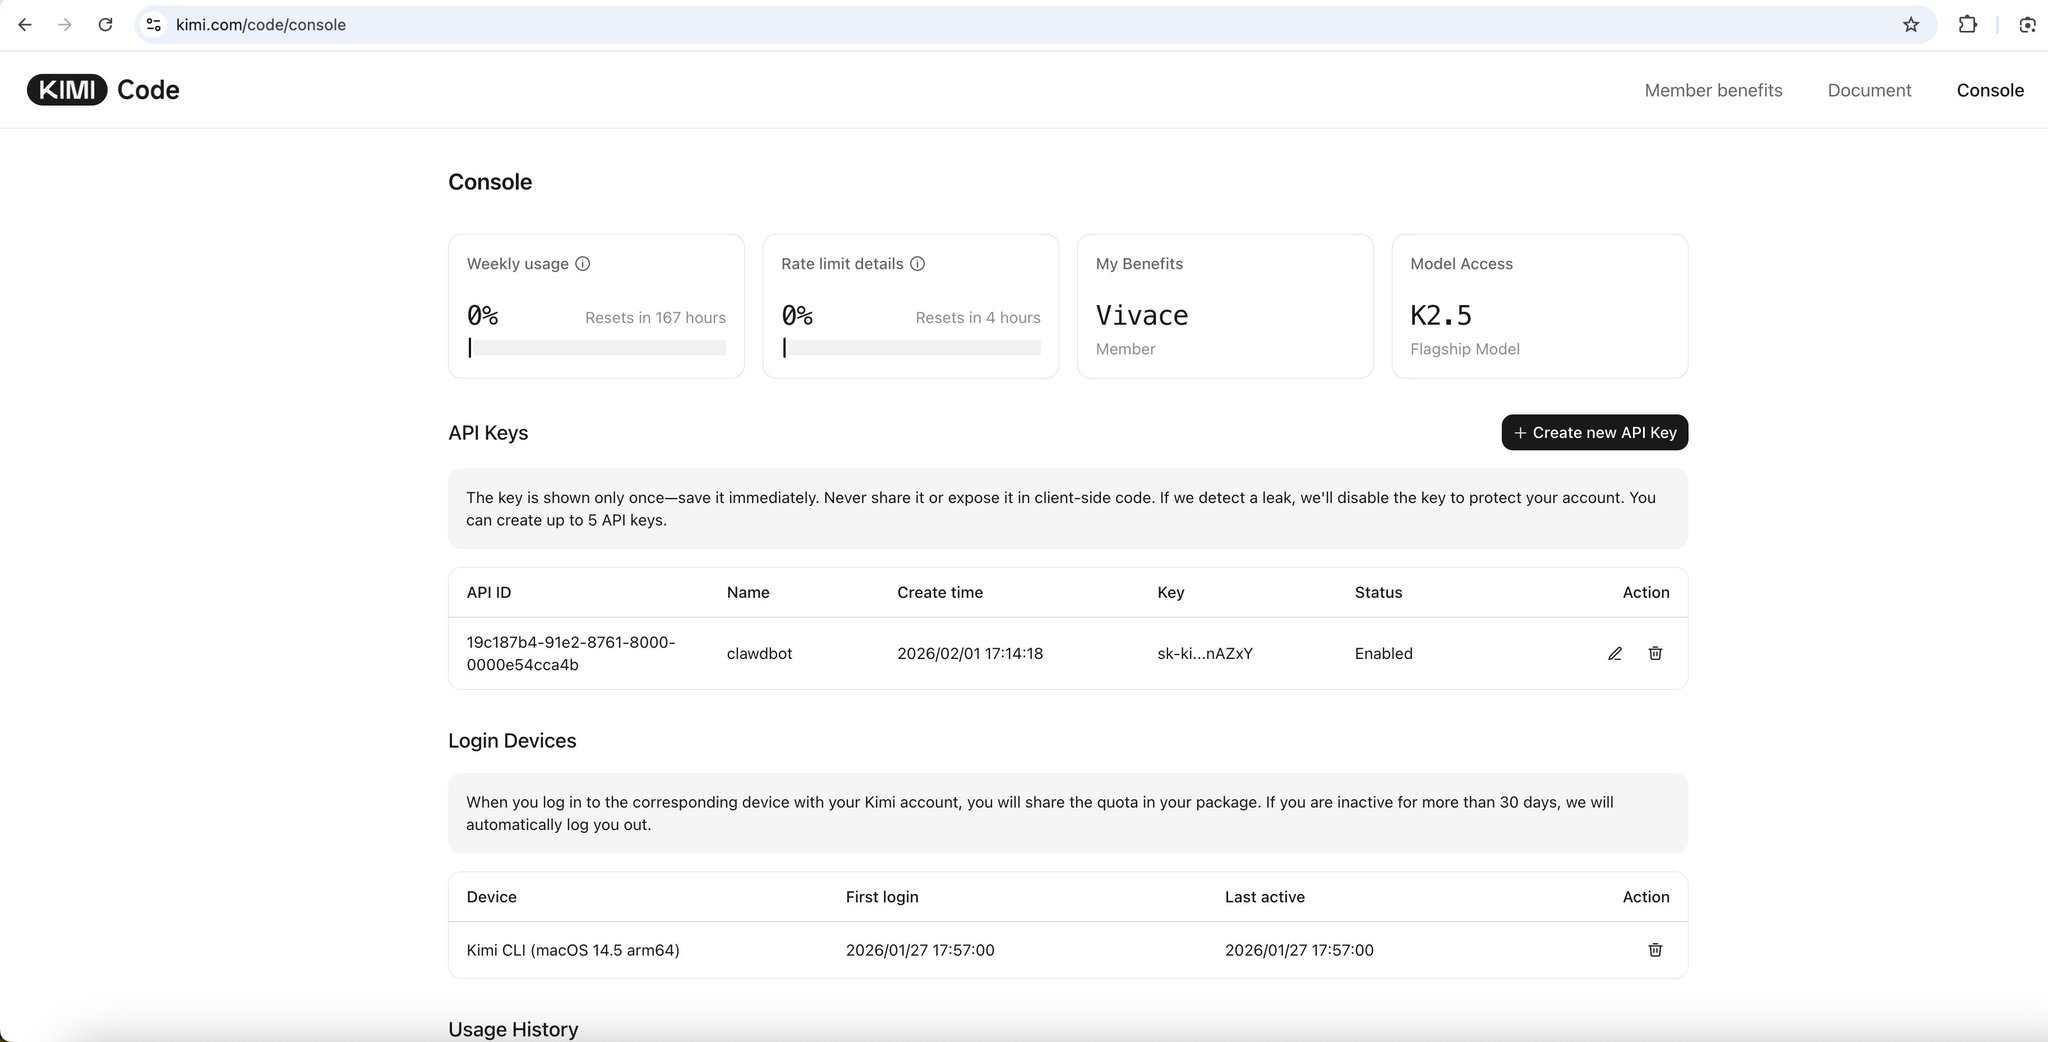Click the First login column header
Image resolution: width=2048 pixels, height=1042 pixels.
(x=882, y=897)
